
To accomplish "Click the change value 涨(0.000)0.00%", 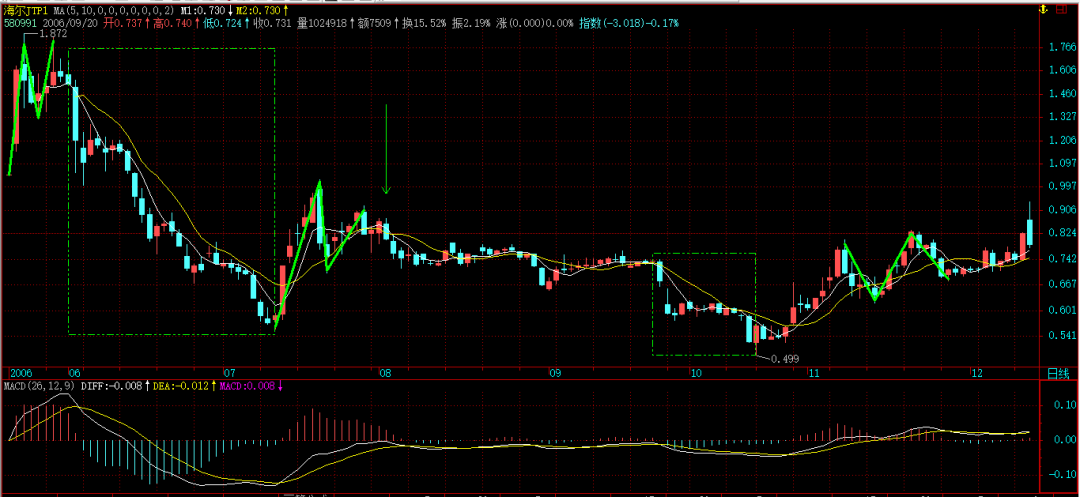I will click(534, 23).
